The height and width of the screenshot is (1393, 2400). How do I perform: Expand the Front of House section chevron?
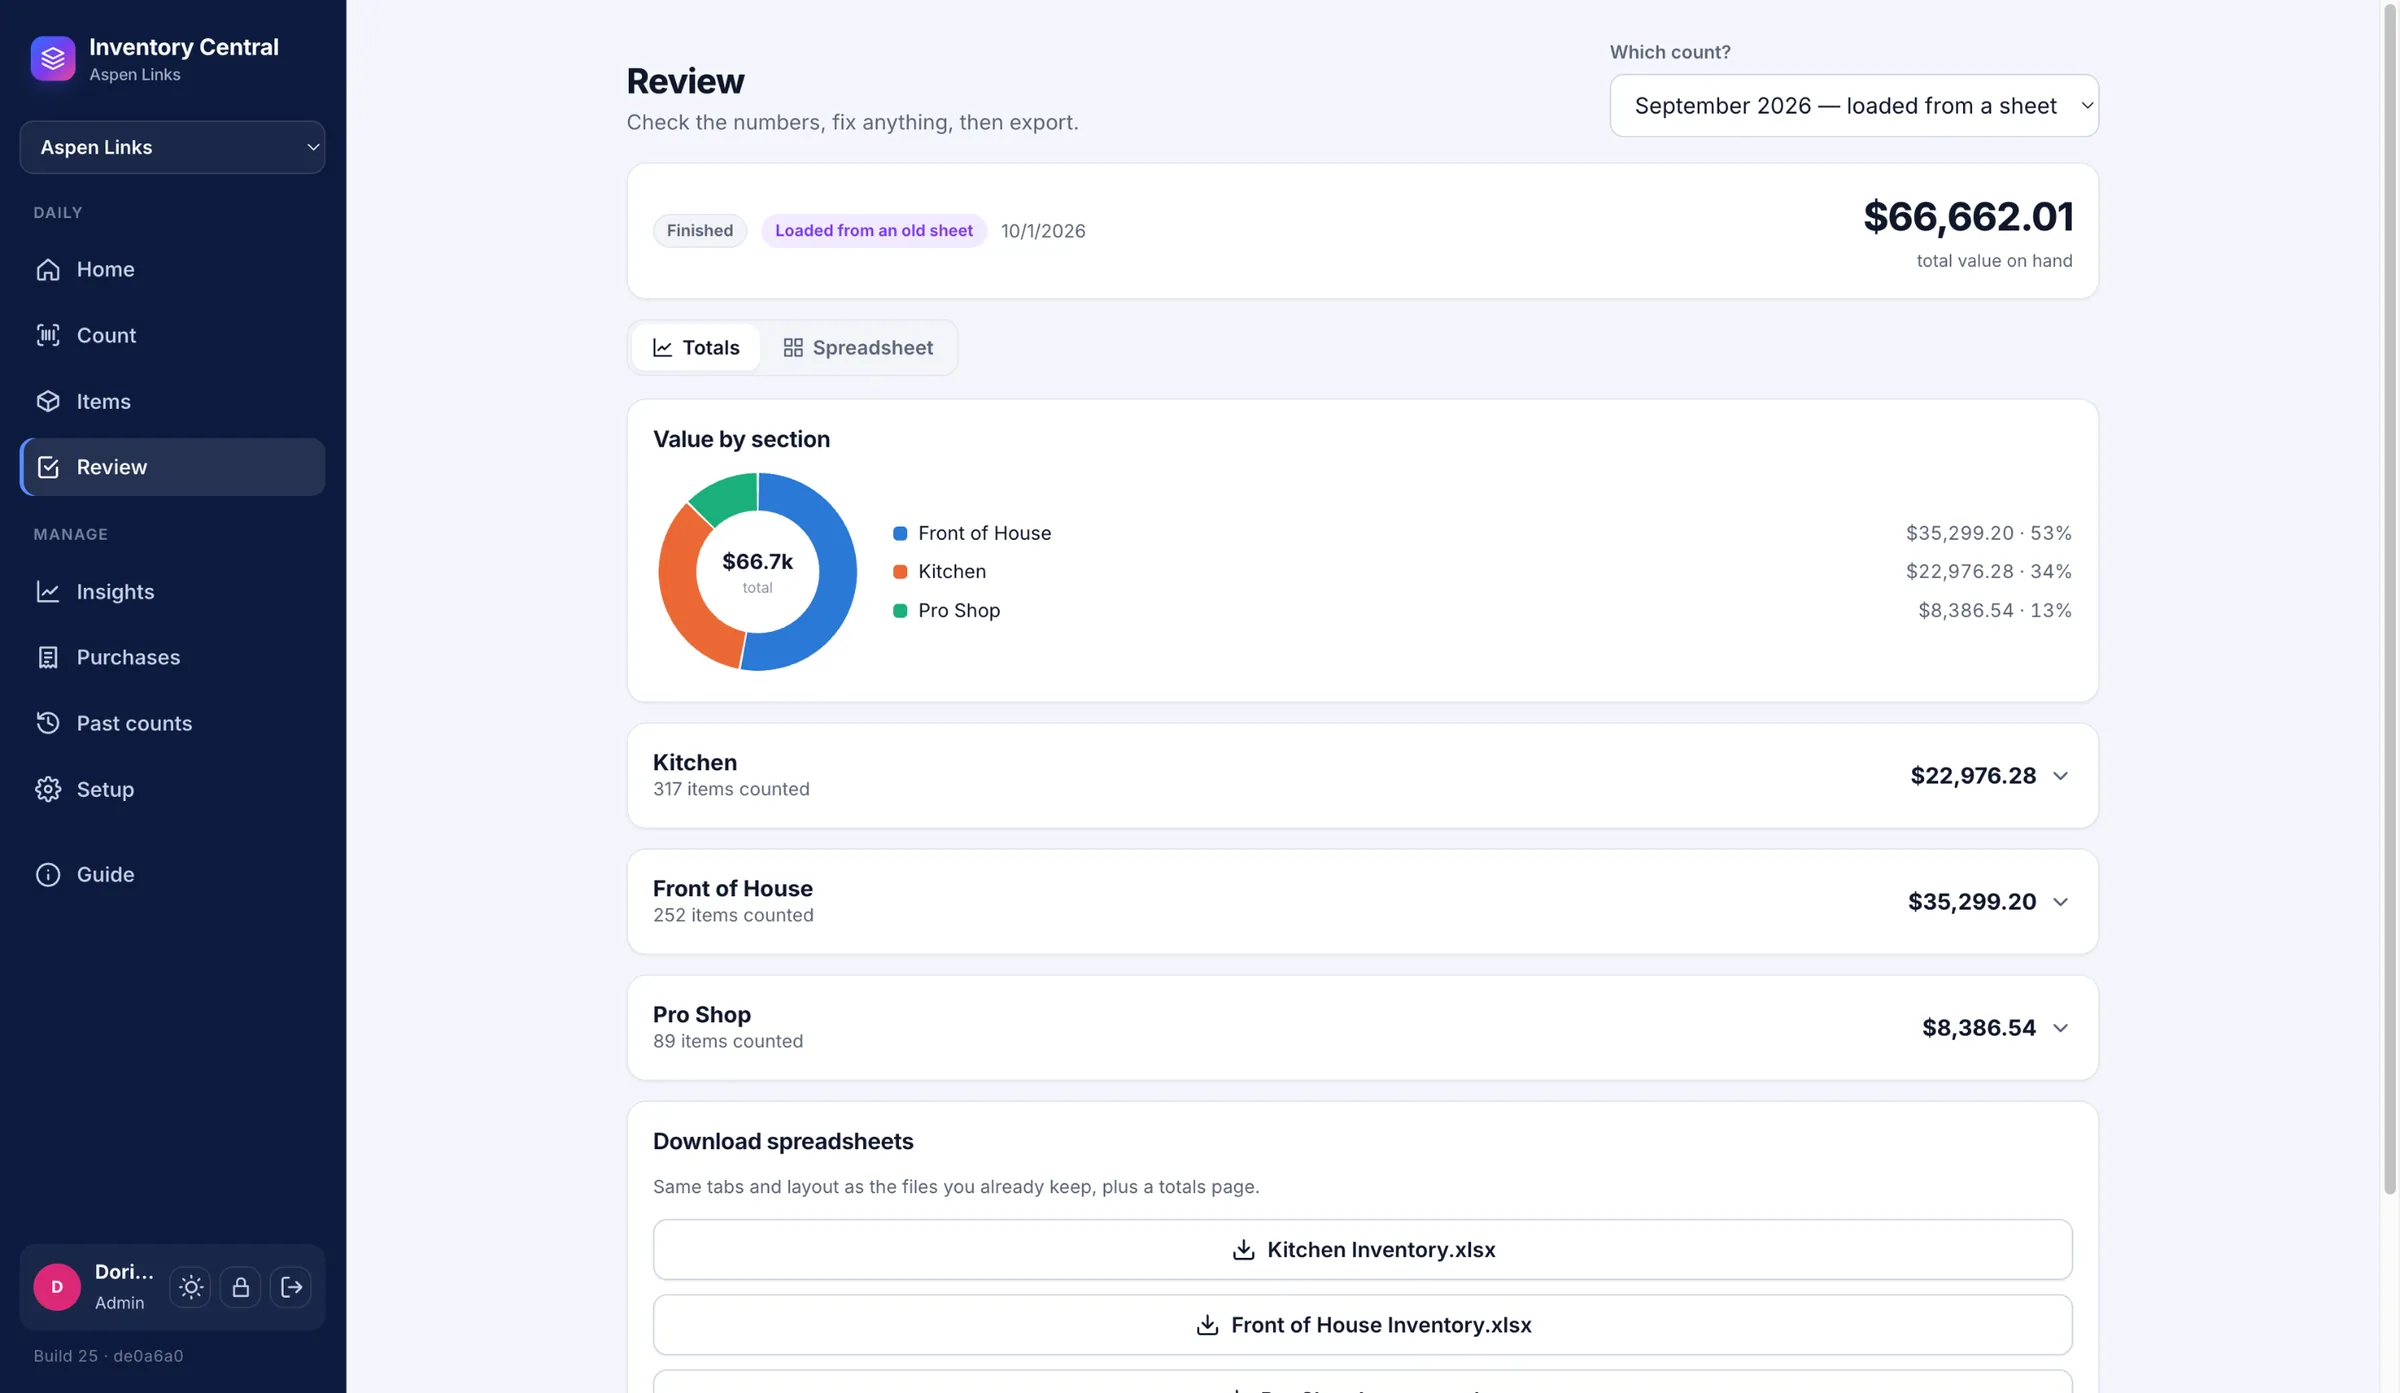tap(2060, 902)
